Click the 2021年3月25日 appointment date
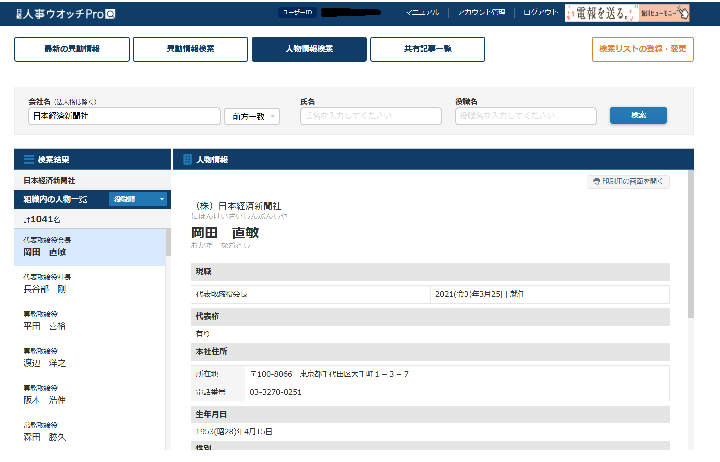This screenshot has width=720, height=462. pos(479,294)
